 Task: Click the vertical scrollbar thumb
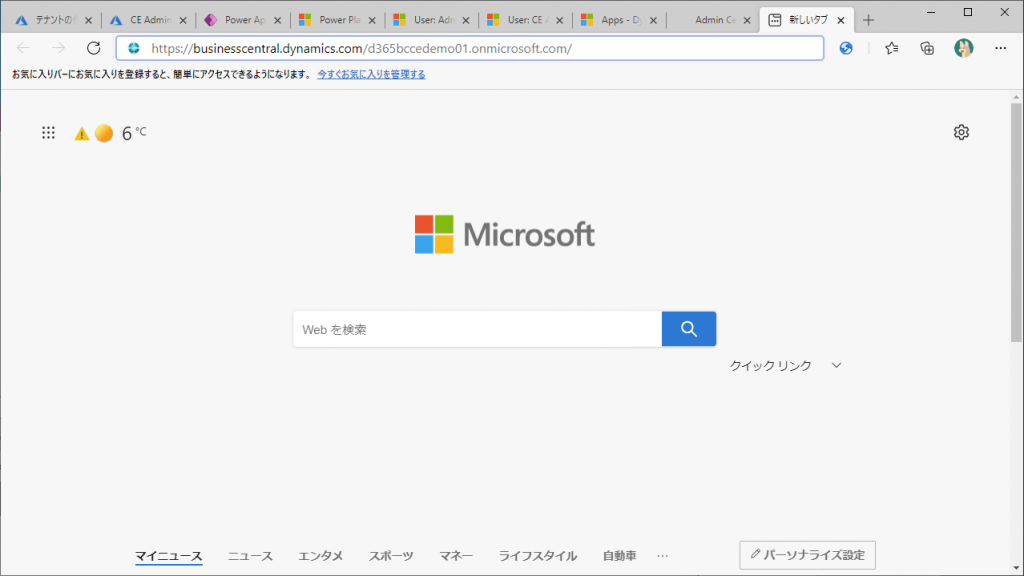pyautogui.click(x=1016, y=222)
